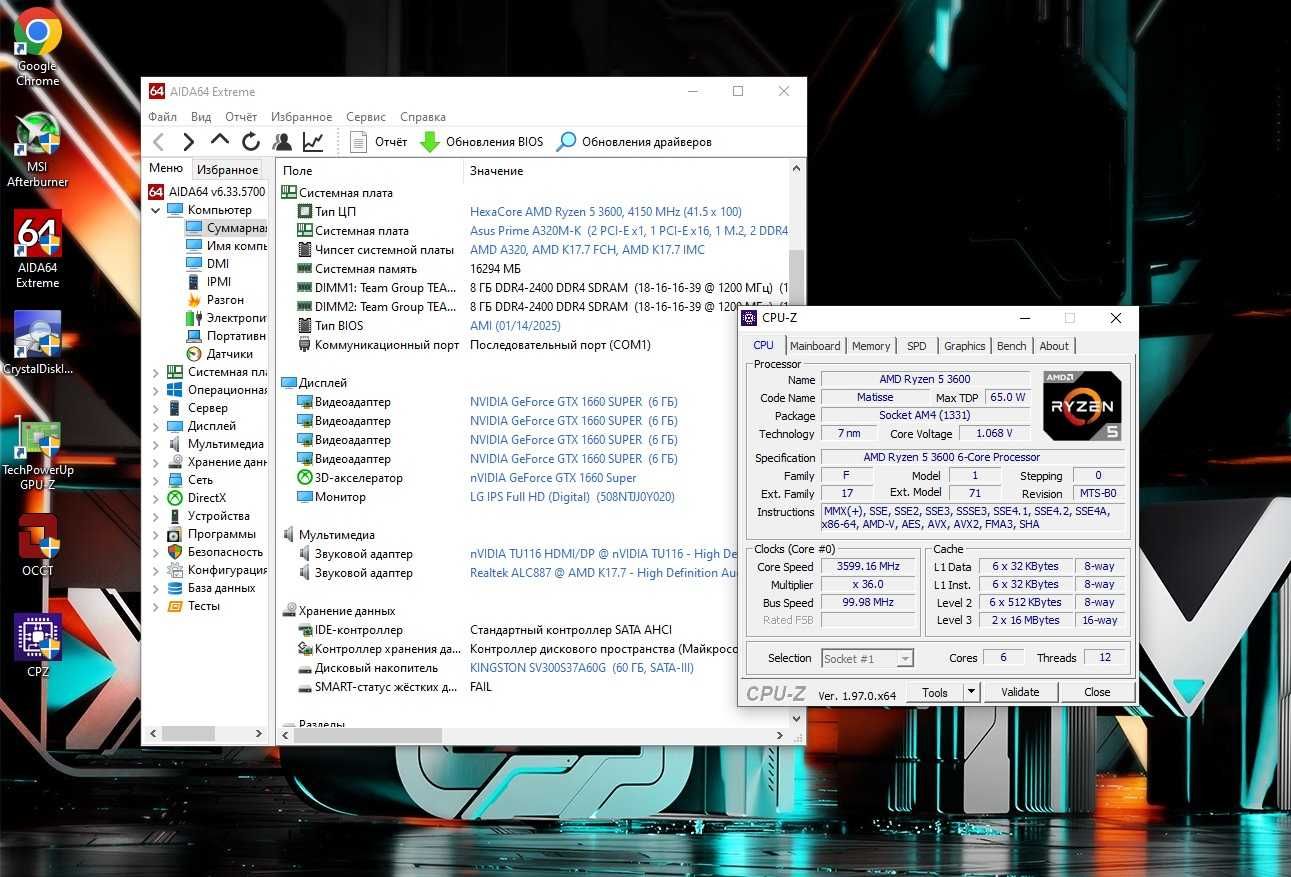
Task: Collapse the Компьютер tree node
Action: [156, 210]
